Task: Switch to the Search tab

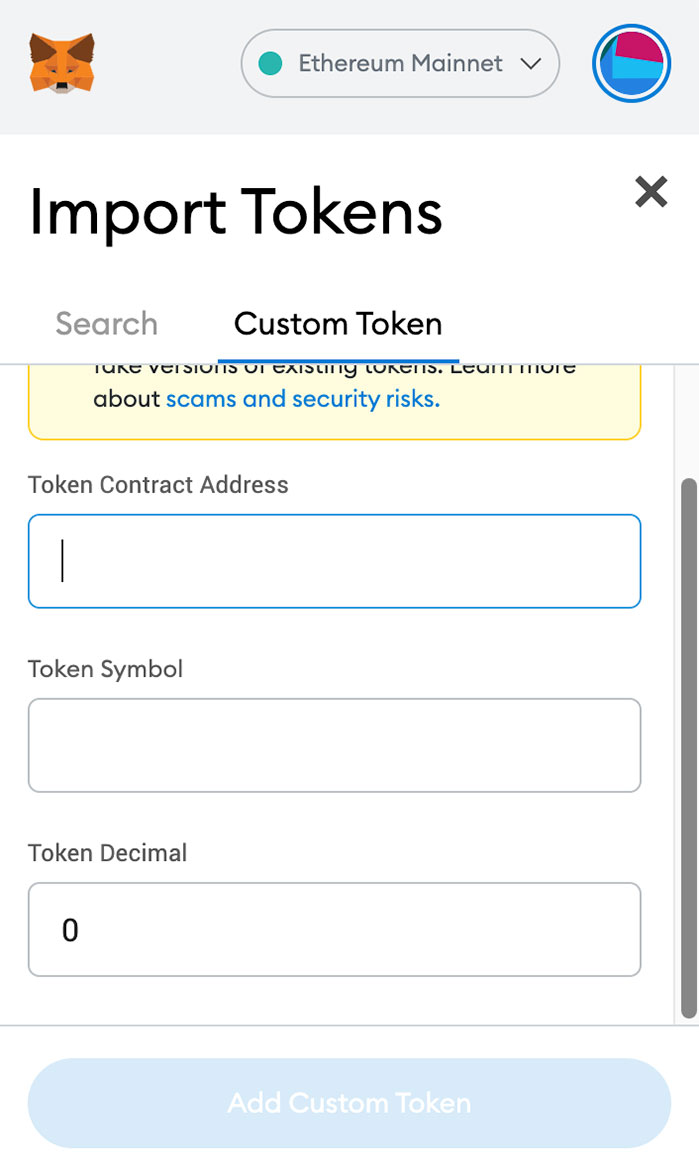Action: 106,324
